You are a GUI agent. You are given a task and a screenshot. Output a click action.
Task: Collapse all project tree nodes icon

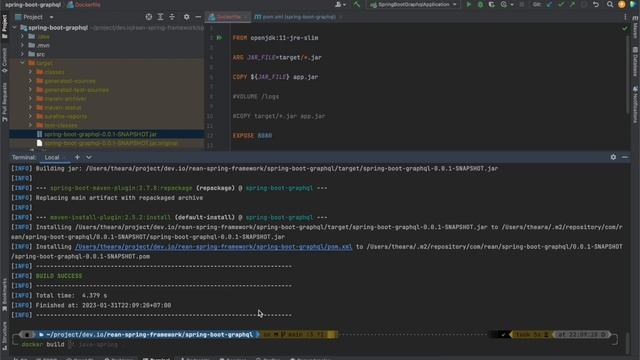[172, 17]
